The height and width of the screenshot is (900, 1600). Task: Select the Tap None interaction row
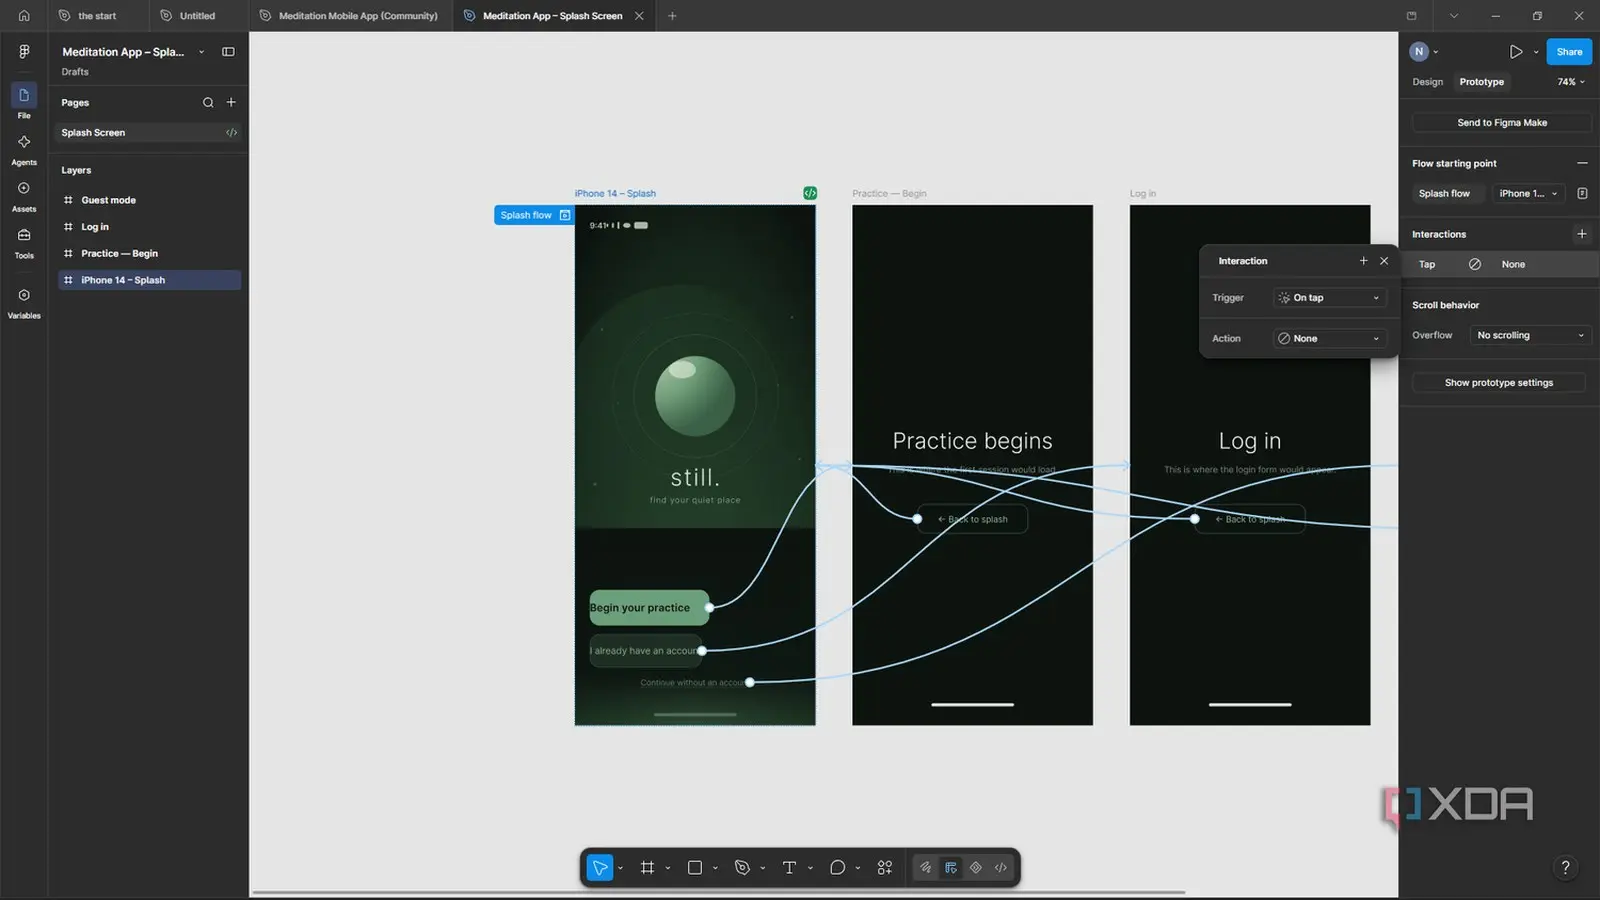(1498, 264)
